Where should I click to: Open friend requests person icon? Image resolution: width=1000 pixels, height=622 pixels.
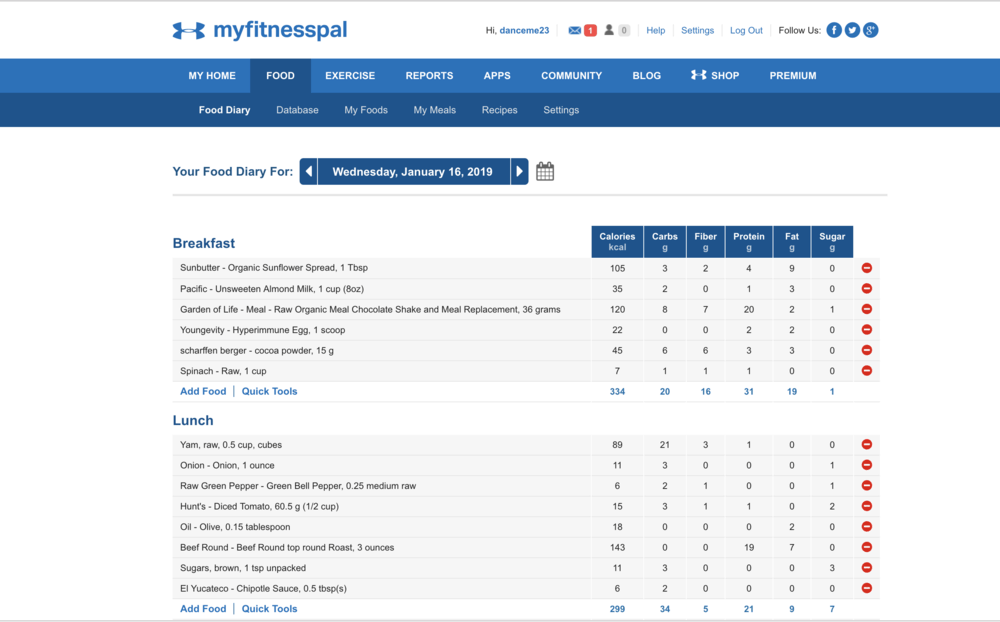point(609,30)
